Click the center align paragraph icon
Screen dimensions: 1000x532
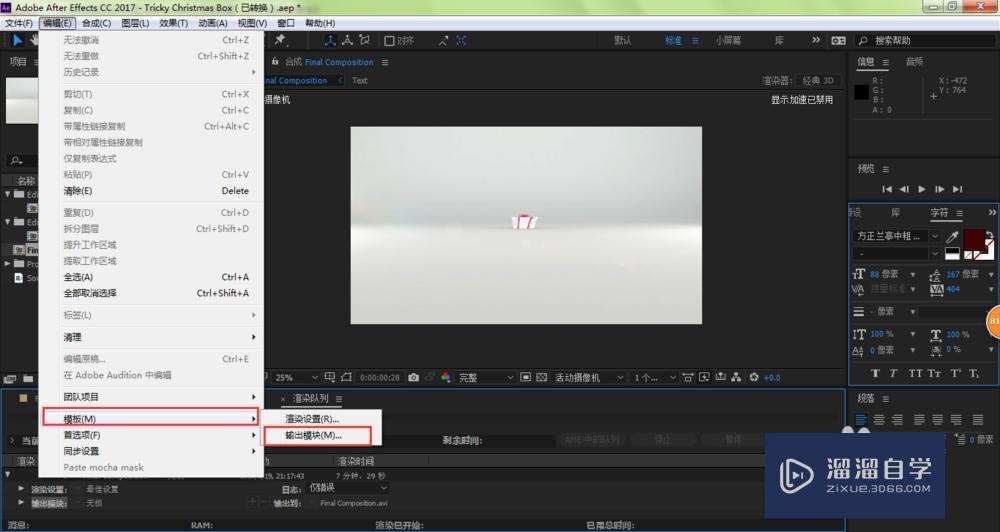pyautogui.click(x=879, y=420)
